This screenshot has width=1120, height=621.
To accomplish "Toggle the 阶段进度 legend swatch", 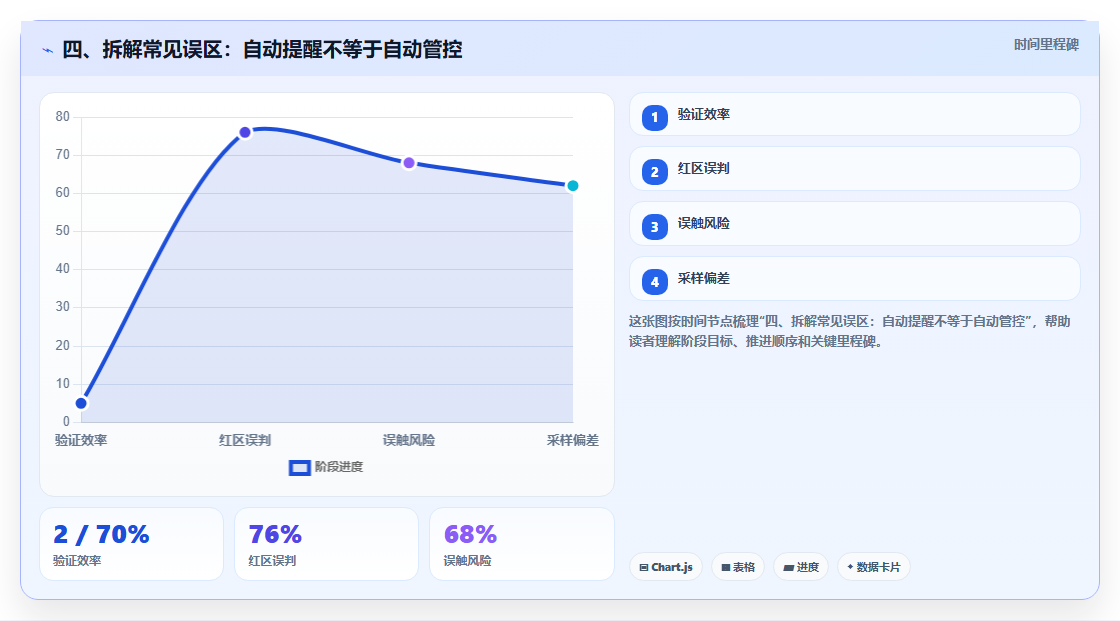I will [299, 468].
